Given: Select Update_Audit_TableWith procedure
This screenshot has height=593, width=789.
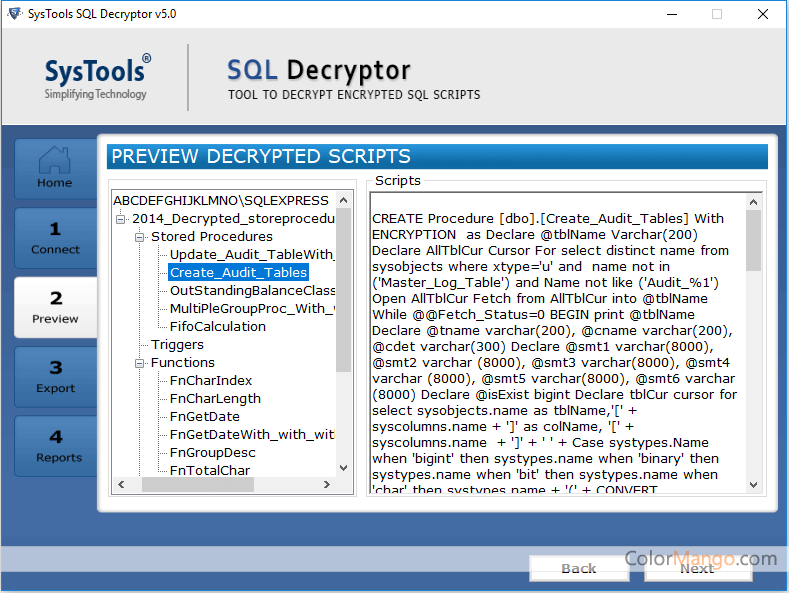Looking at the screenshot, I should coord(250,254).
